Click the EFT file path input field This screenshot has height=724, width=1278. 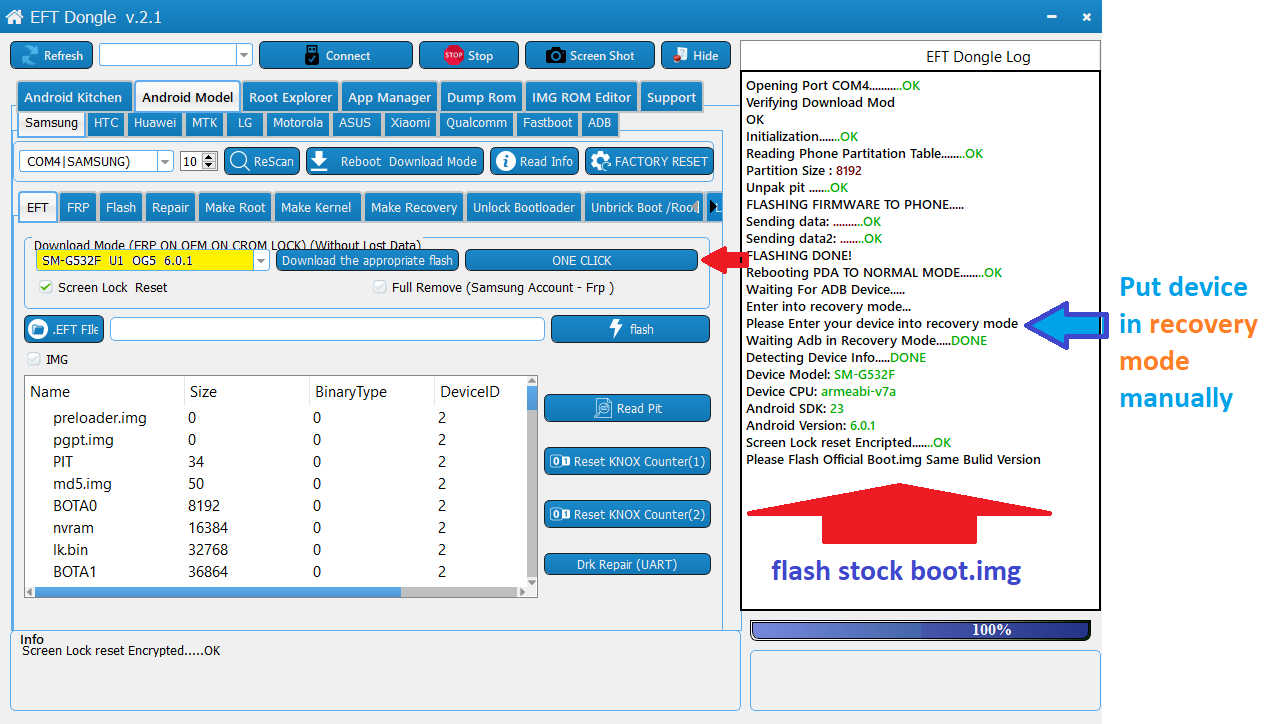pos(327,329)
